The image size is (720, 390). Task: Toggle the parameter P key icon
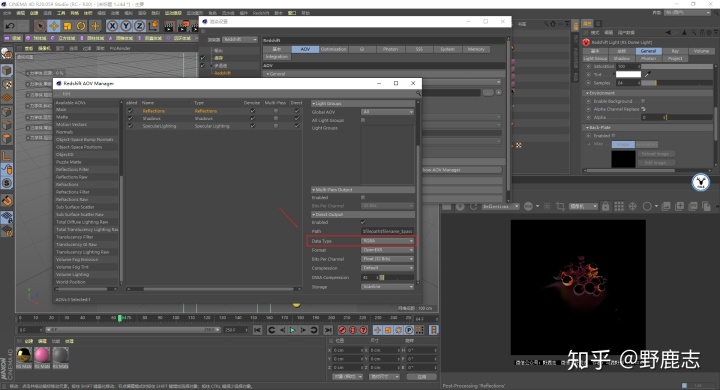coord(409,330)
